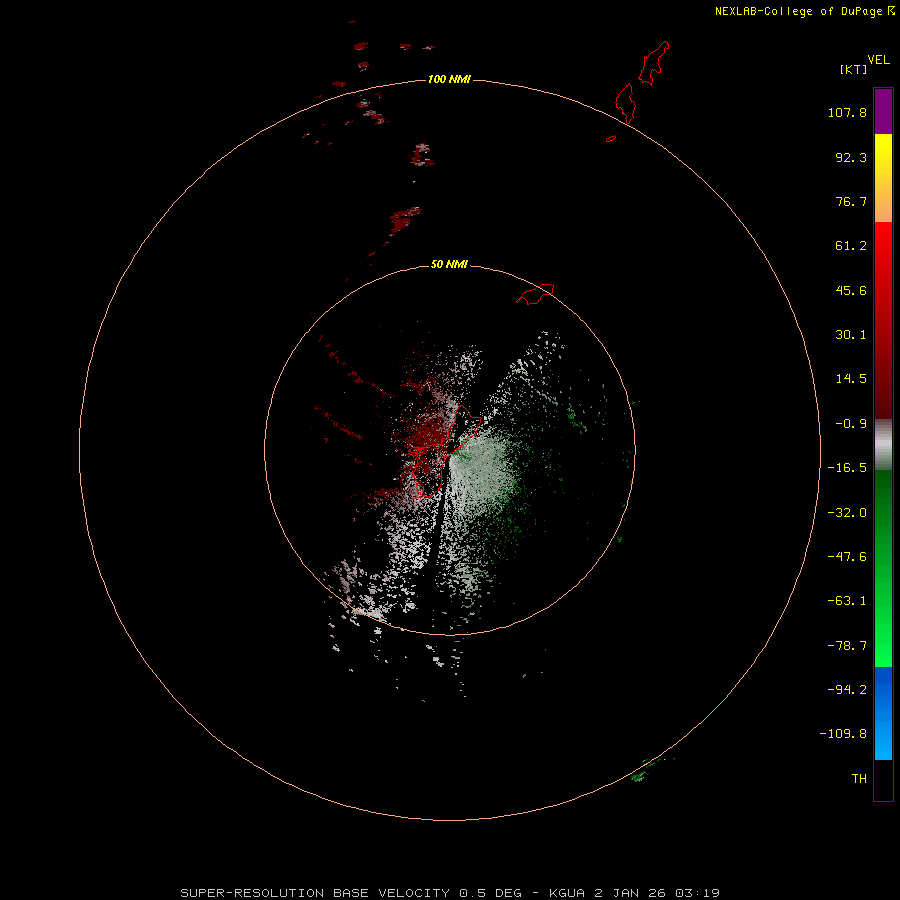
Task: Click the island outline crossing the 100 NMI ring
Action: [625, 103]
